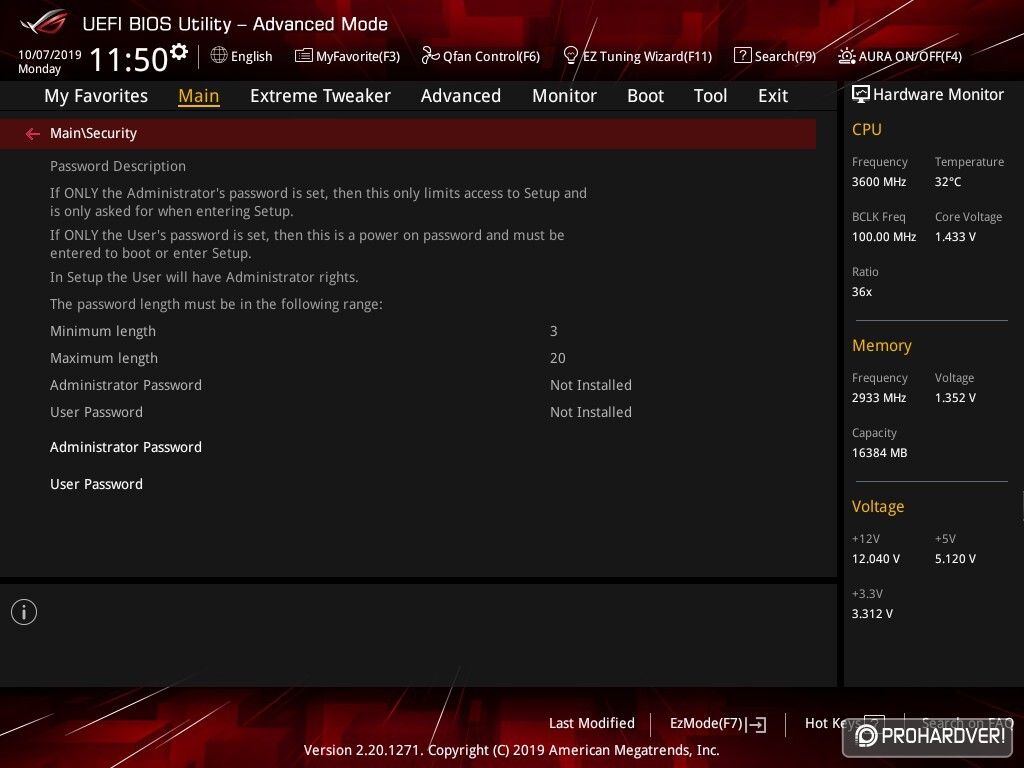The height and width of the screenshot is (768, 1024).
Task: Click Last Modified button
Action: [x=592, y=723]
